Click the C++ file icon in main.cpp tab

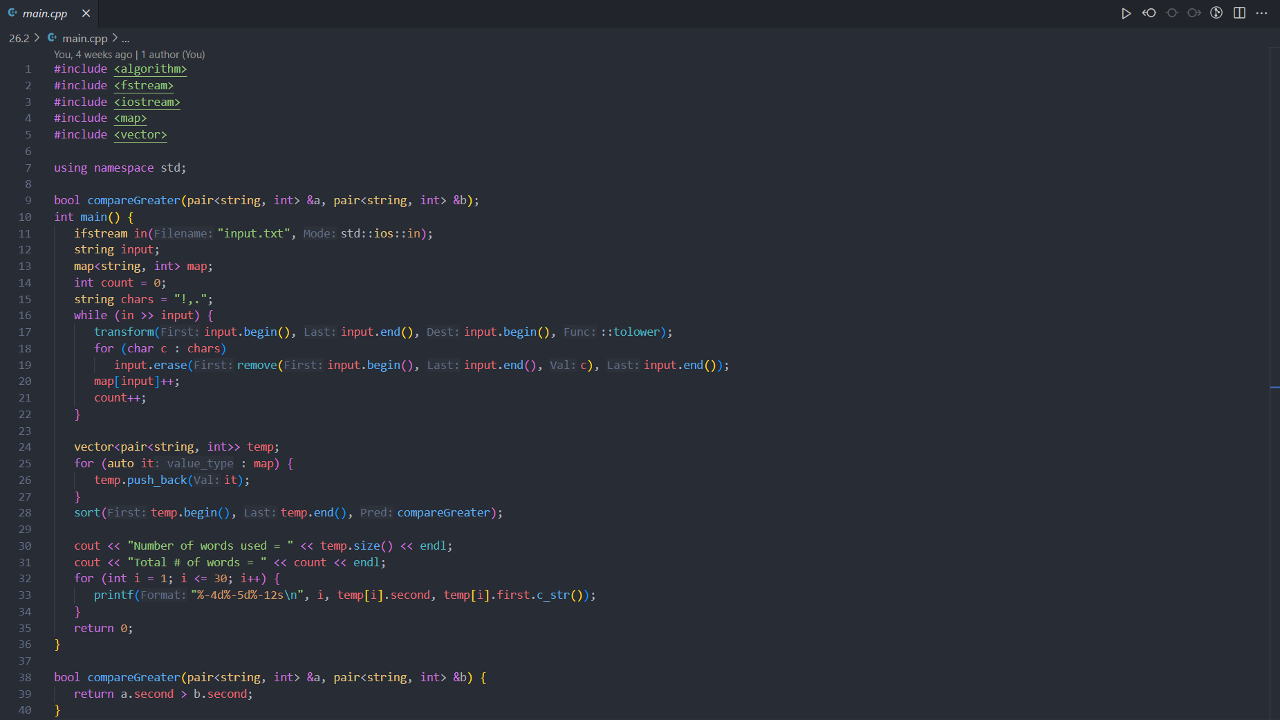click(13, 14)
